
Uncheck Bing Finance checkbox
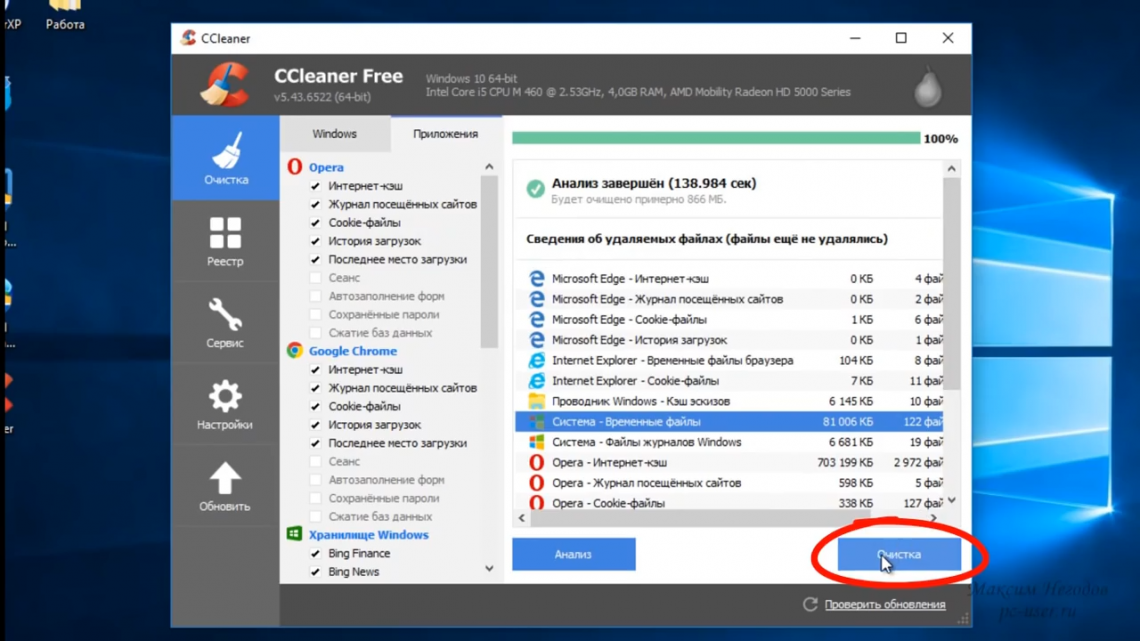[315, 553]
